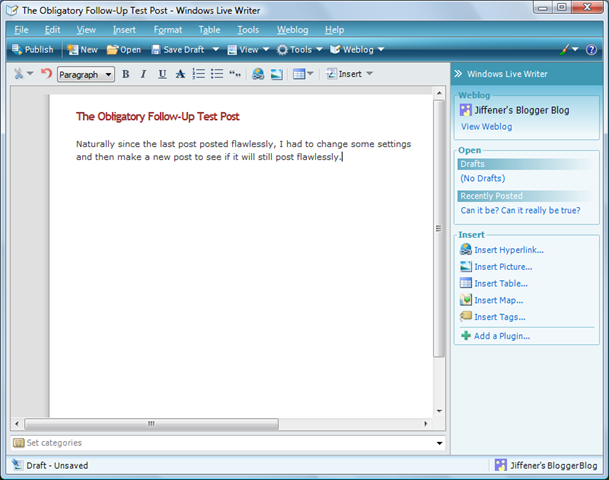Open the Edit menu
609x480 pixels.
click(52, 30)
